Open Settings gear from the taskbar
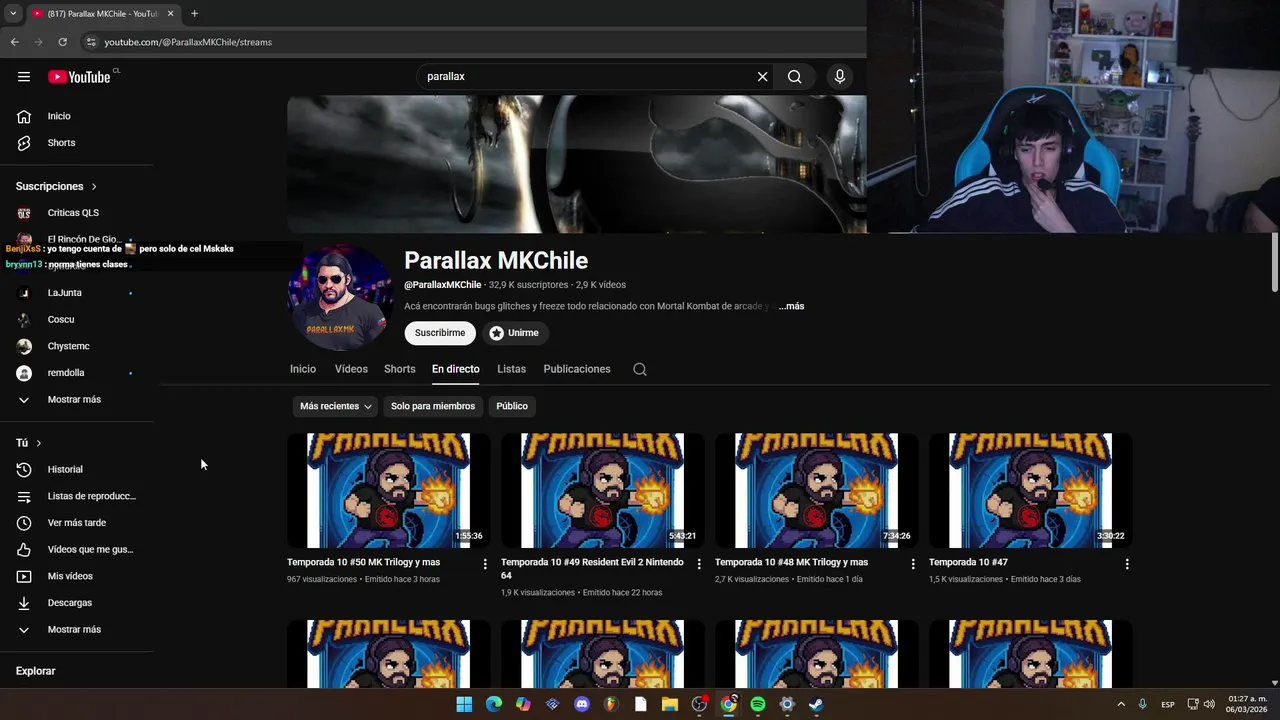This screenshot has height=720, width=1280. click(x=787, y=704)
